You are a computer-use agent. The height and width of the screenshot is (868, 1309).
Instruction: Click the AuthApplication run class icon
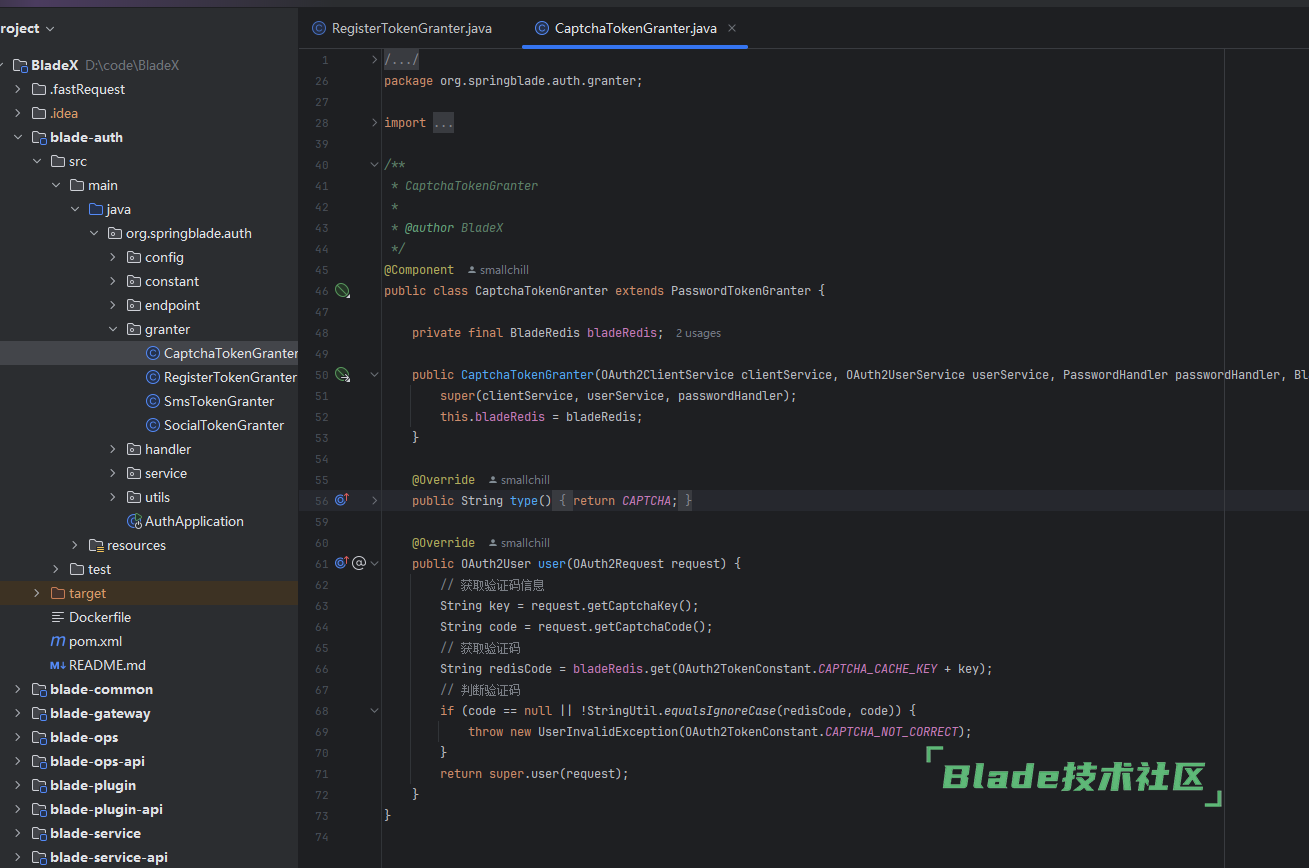point(134,521)
